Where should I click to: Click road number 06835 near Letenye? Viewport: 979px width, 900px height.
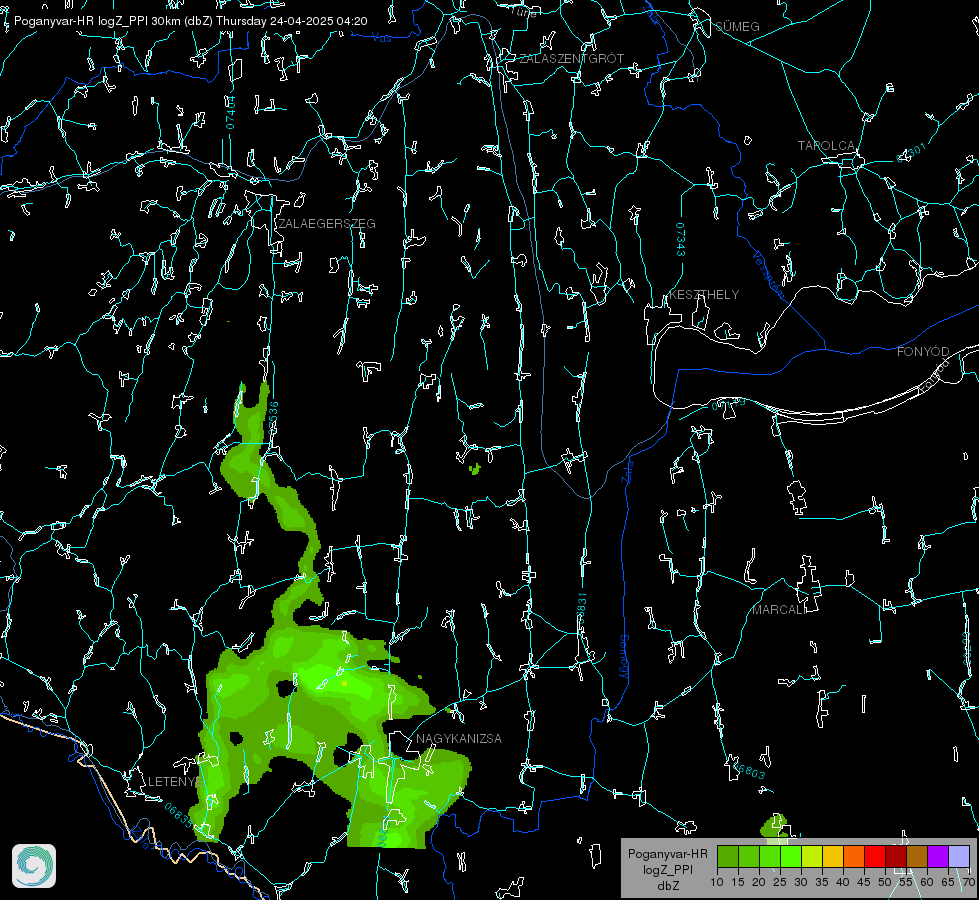coord(179,815)
